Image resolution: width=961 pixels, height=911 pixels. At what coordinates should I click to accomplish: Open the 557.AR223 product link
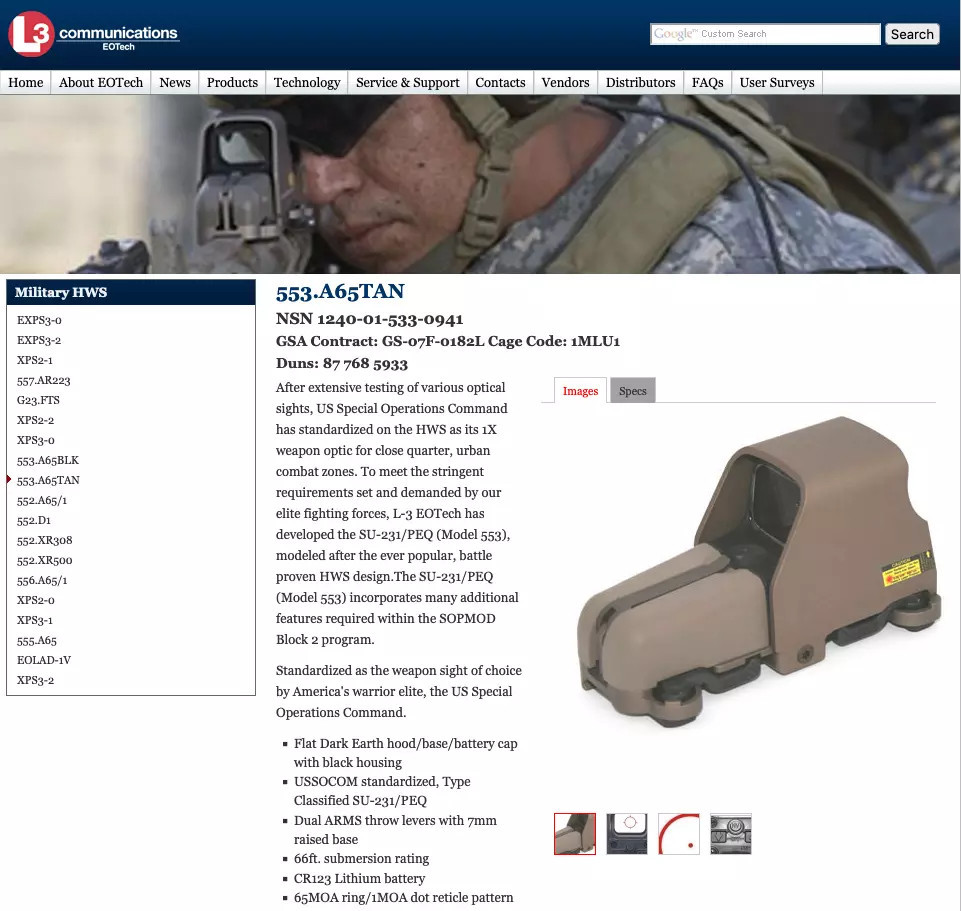pyautogui.click(x=44, y=380)
